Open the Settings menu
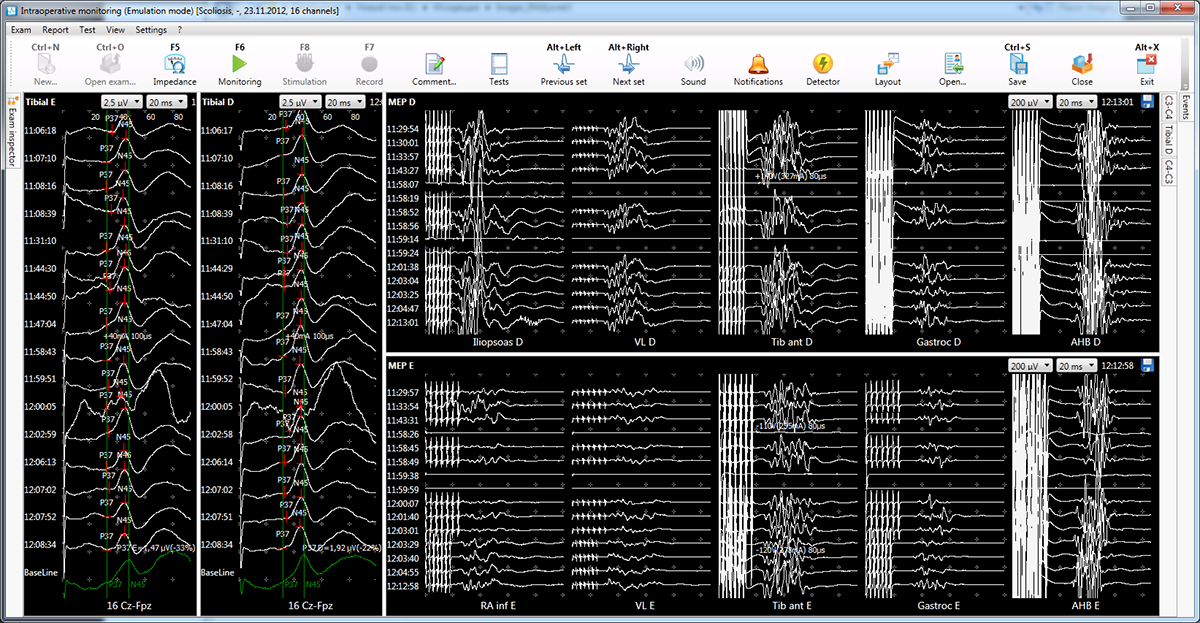The height and width of the screenshot is (623, 1200). 151,30
